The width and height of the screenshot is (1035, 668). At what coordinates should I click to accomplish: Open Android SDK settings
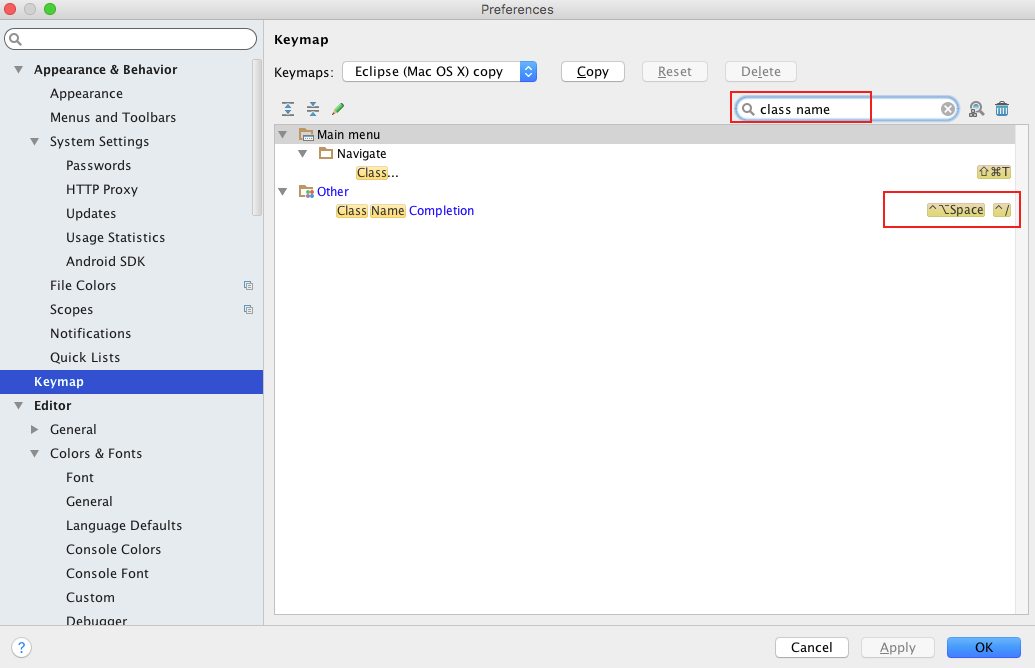106,261
